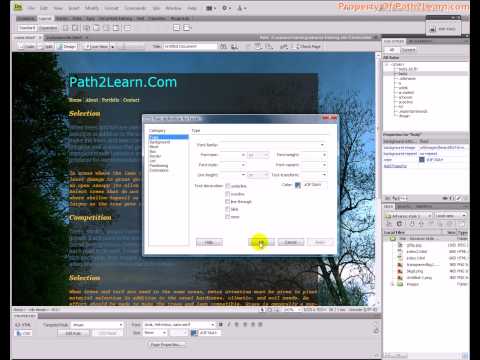
Task: Toggle Bold in the Properties inspector
Action: 221,324
